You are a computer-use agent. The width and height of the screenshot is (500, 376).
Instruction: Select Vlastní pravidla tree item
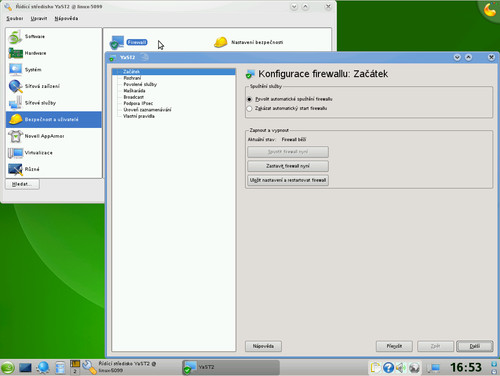pos(139,116)
